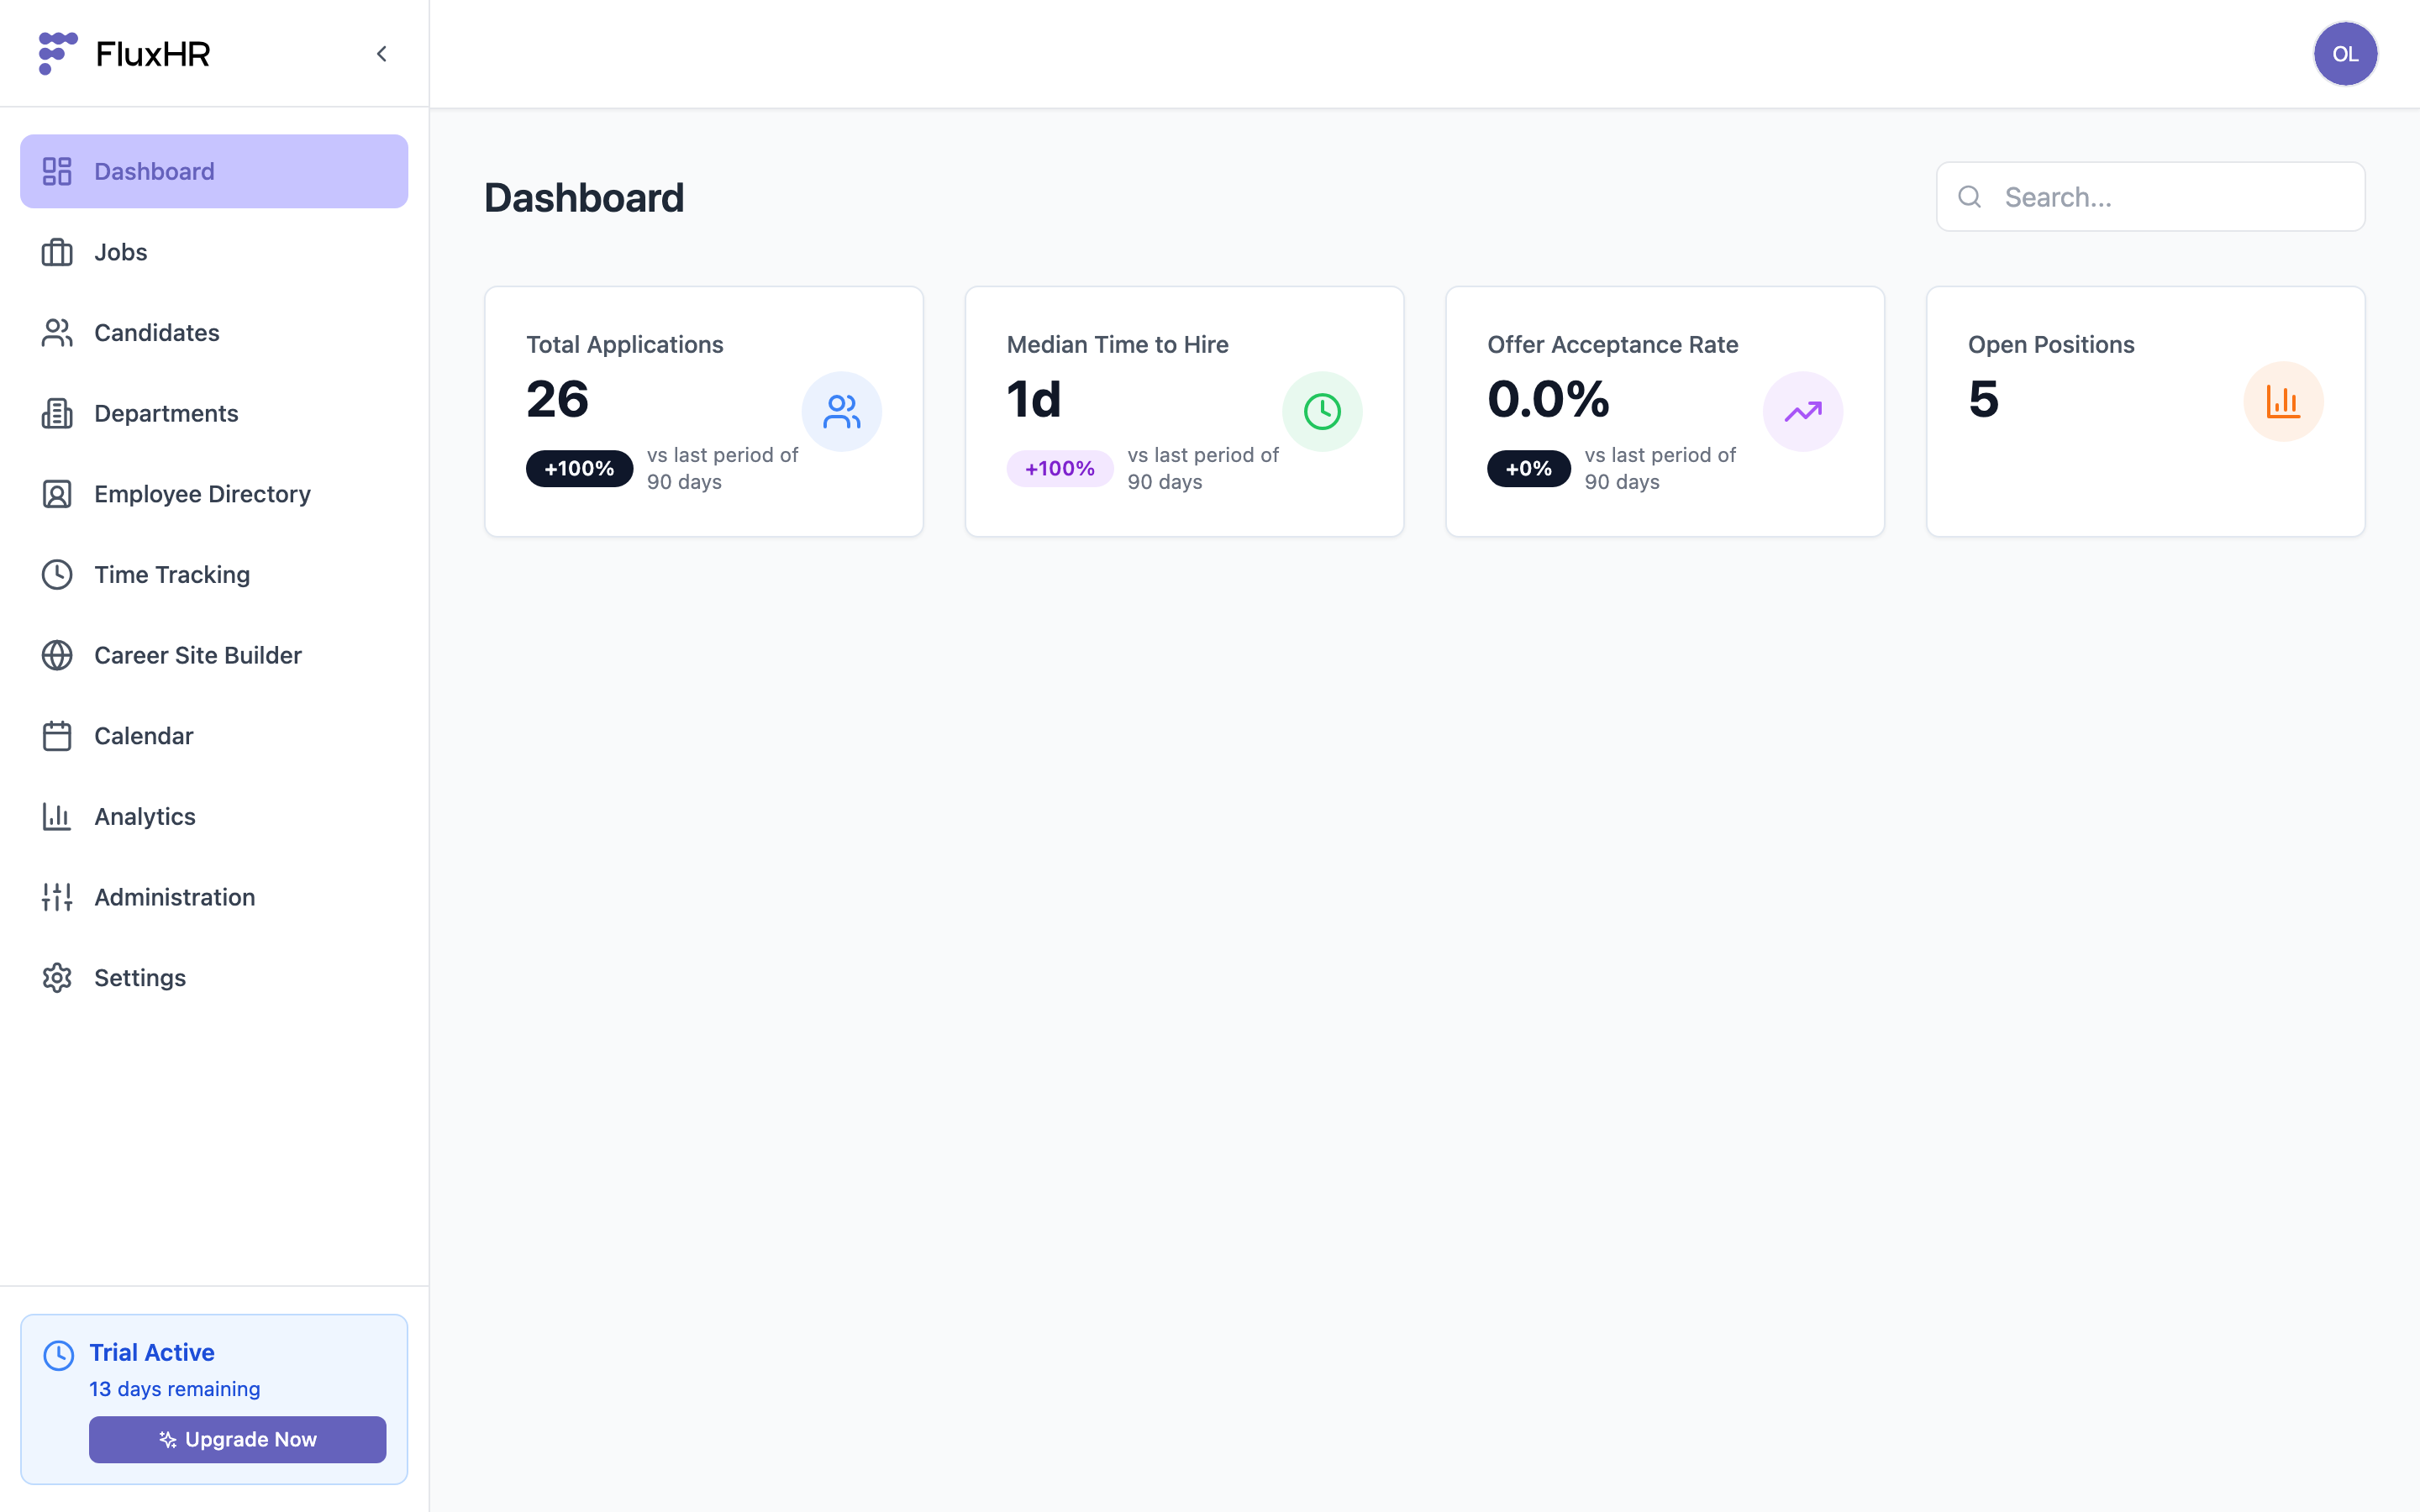Click the Time Tracking clock icon in sidebar

point(57,575)
